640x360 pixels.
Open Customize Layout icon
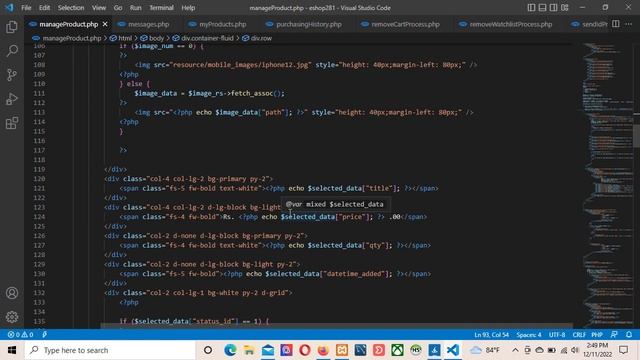coord(564,8)
